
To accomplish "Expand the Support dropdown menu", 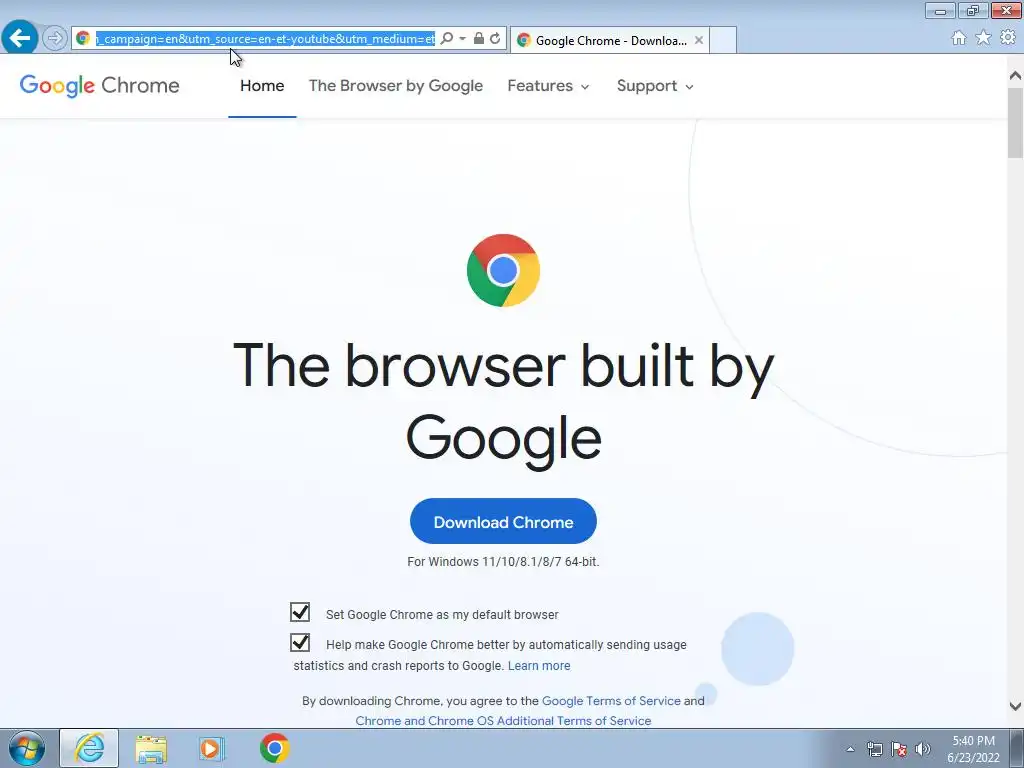I will [655, 86].
